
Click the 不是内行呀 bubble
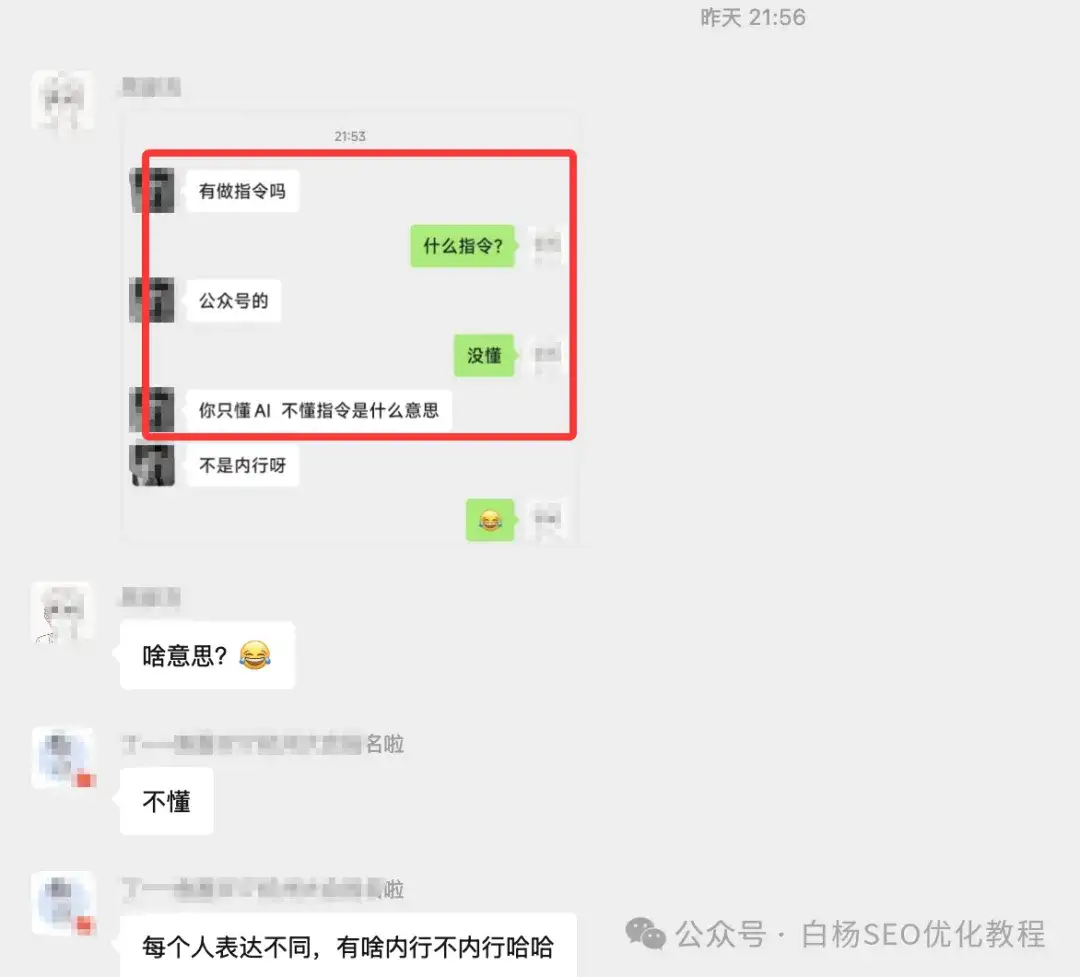coord(242,465)
